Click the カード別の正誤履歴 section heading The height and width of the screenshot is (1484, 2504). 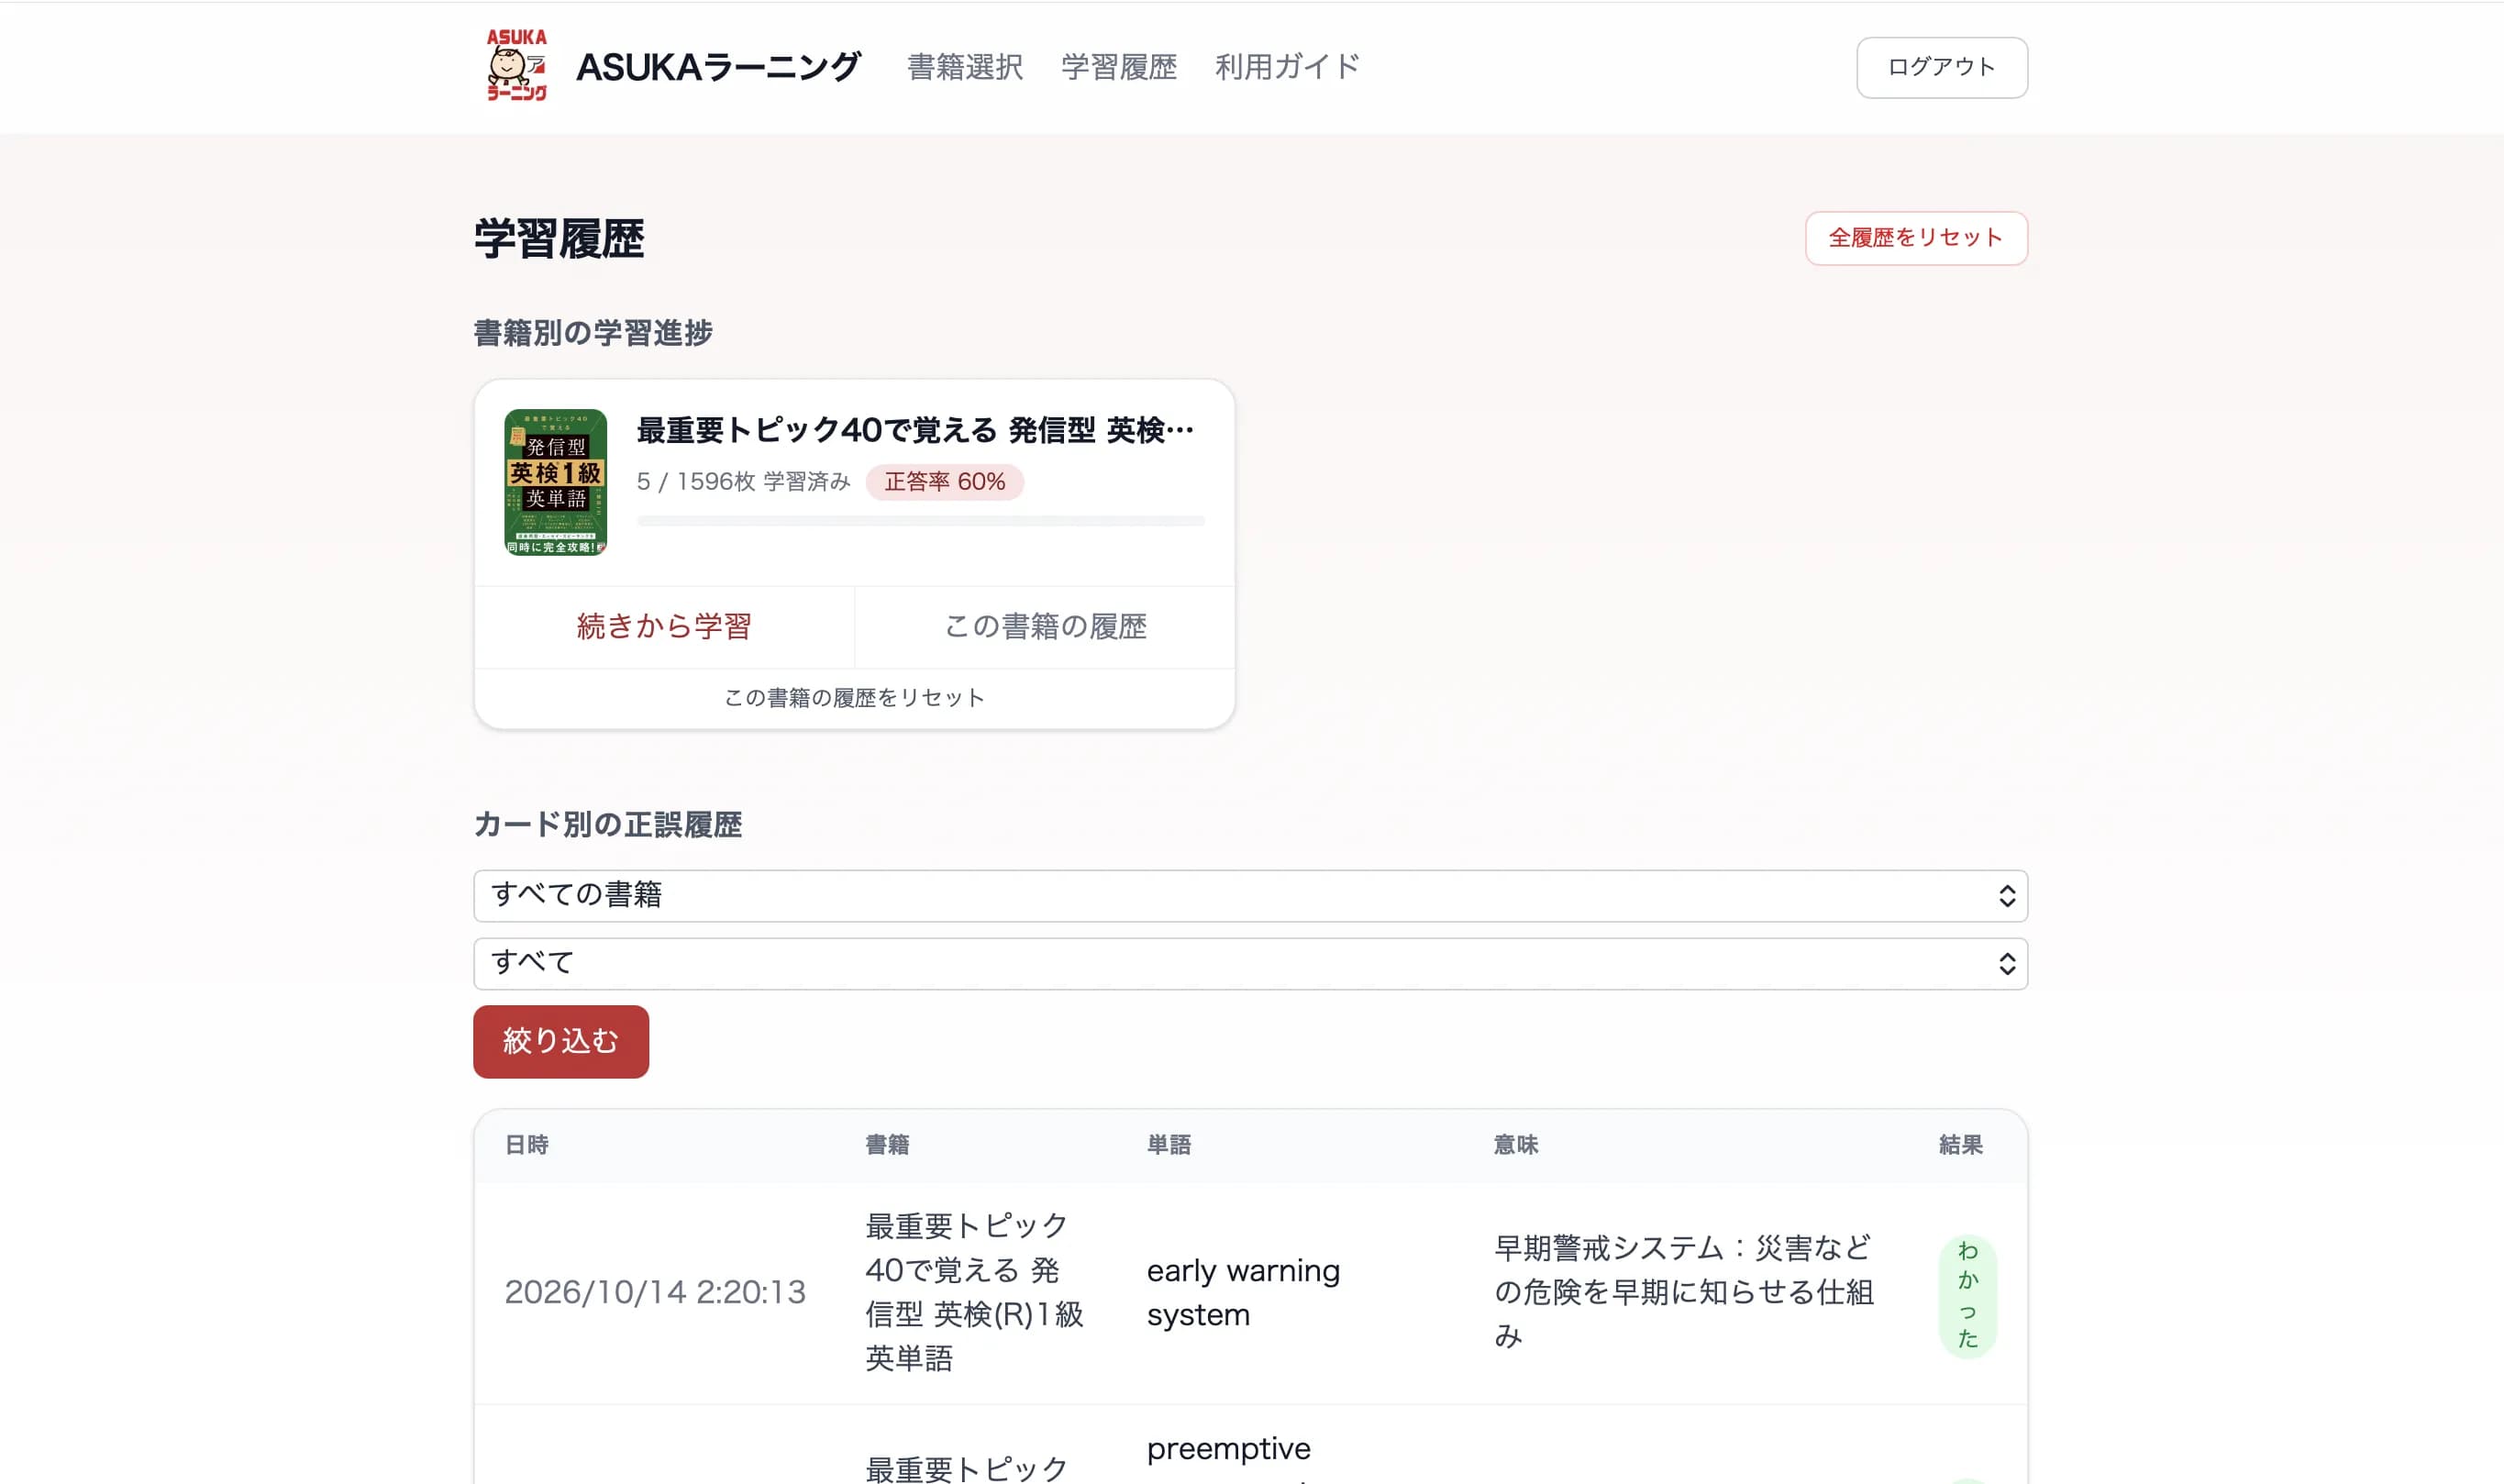(607, 825)
